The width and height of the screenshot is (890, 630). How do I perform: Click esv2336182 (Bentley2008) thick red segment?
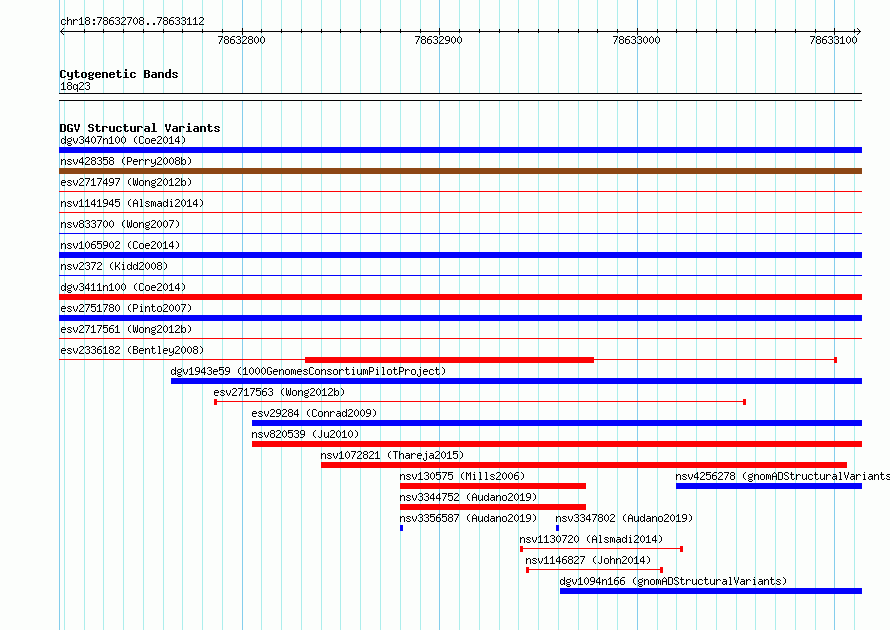pyautogui.click(x=450, y=360)
